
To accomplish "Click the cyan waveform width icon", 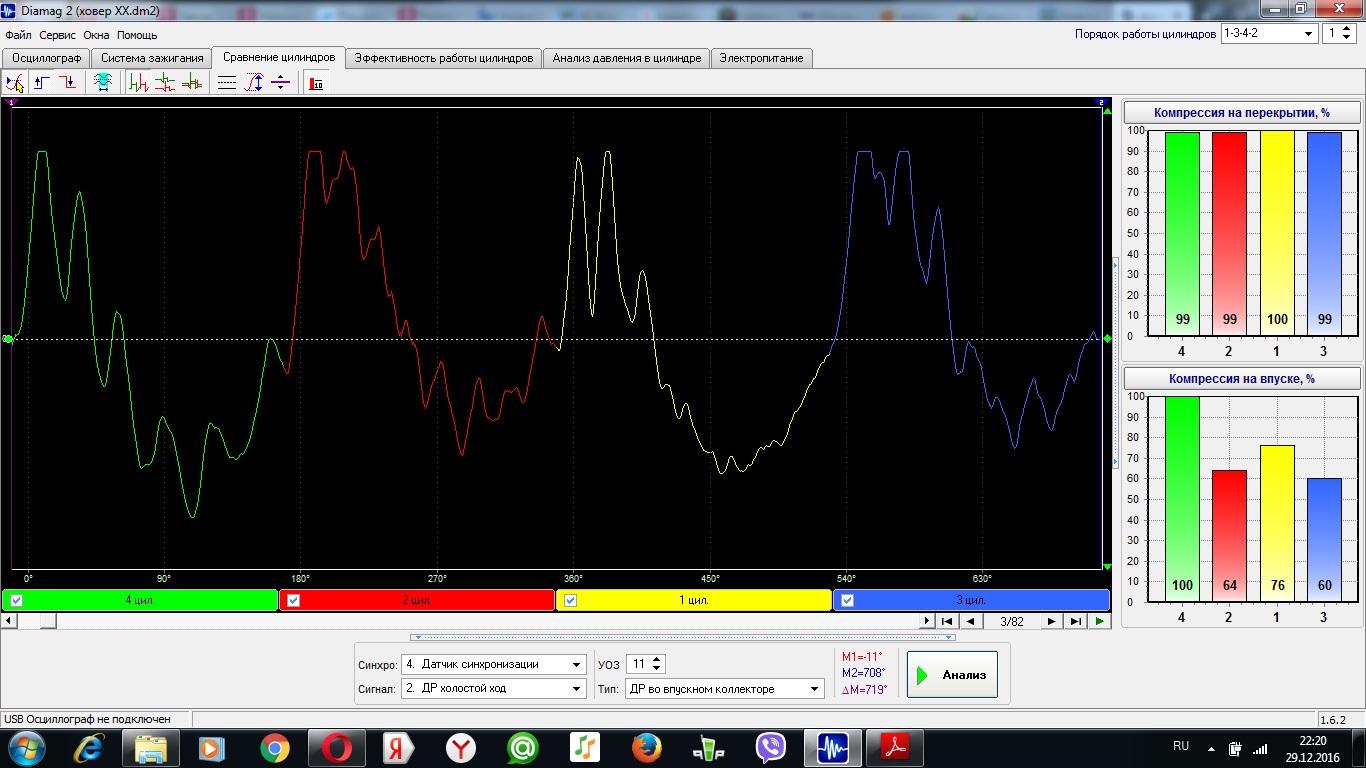I will point(102,83).
